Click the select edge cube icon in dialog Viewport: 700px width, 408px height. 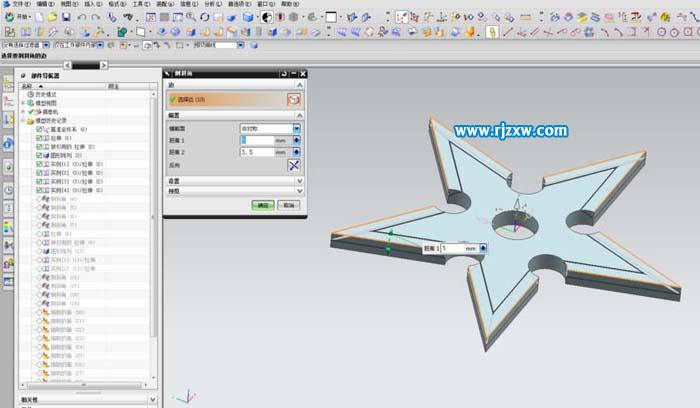click(x=294, y=100)
